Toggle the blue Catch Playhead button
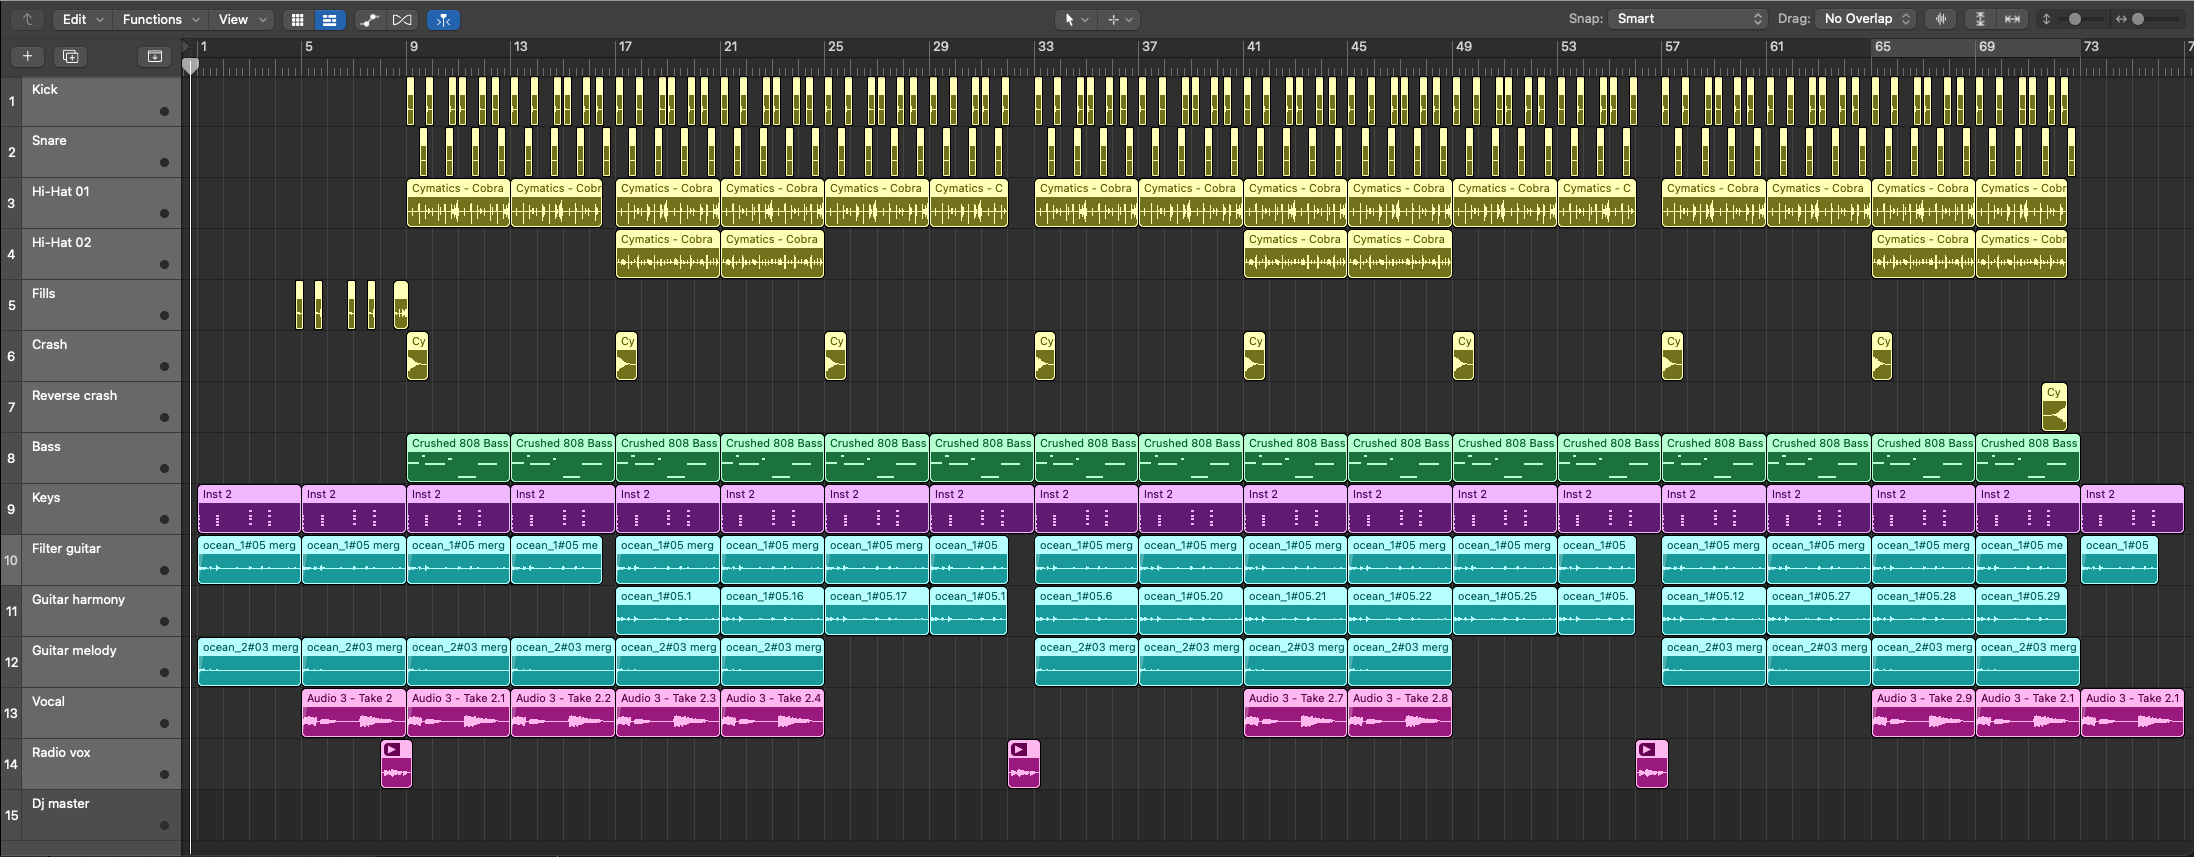Image resolution: width=2194 pixels, height=857 pixels. [x=443, y=19]
